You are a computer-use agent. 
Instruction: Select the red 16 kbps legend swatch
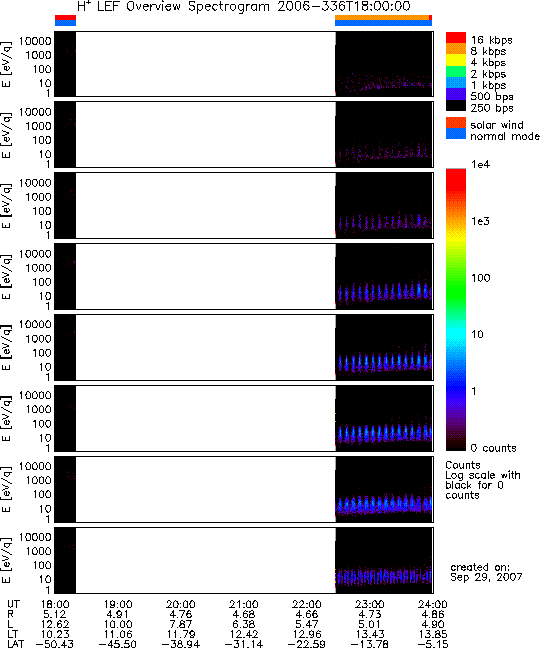(456, 38)
